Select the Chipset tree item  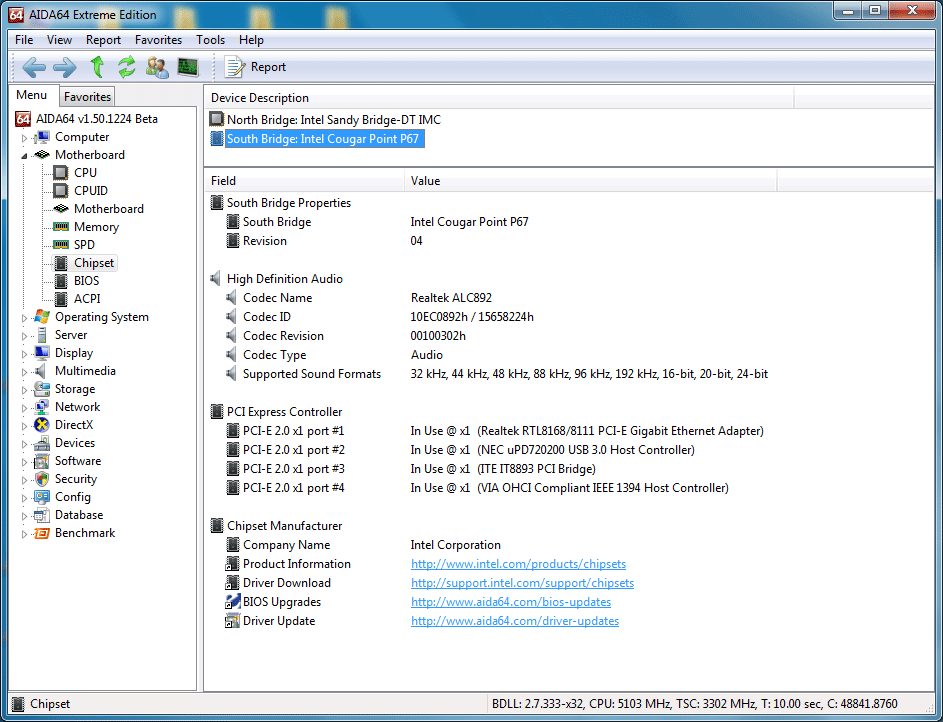(x=84, y=263)
